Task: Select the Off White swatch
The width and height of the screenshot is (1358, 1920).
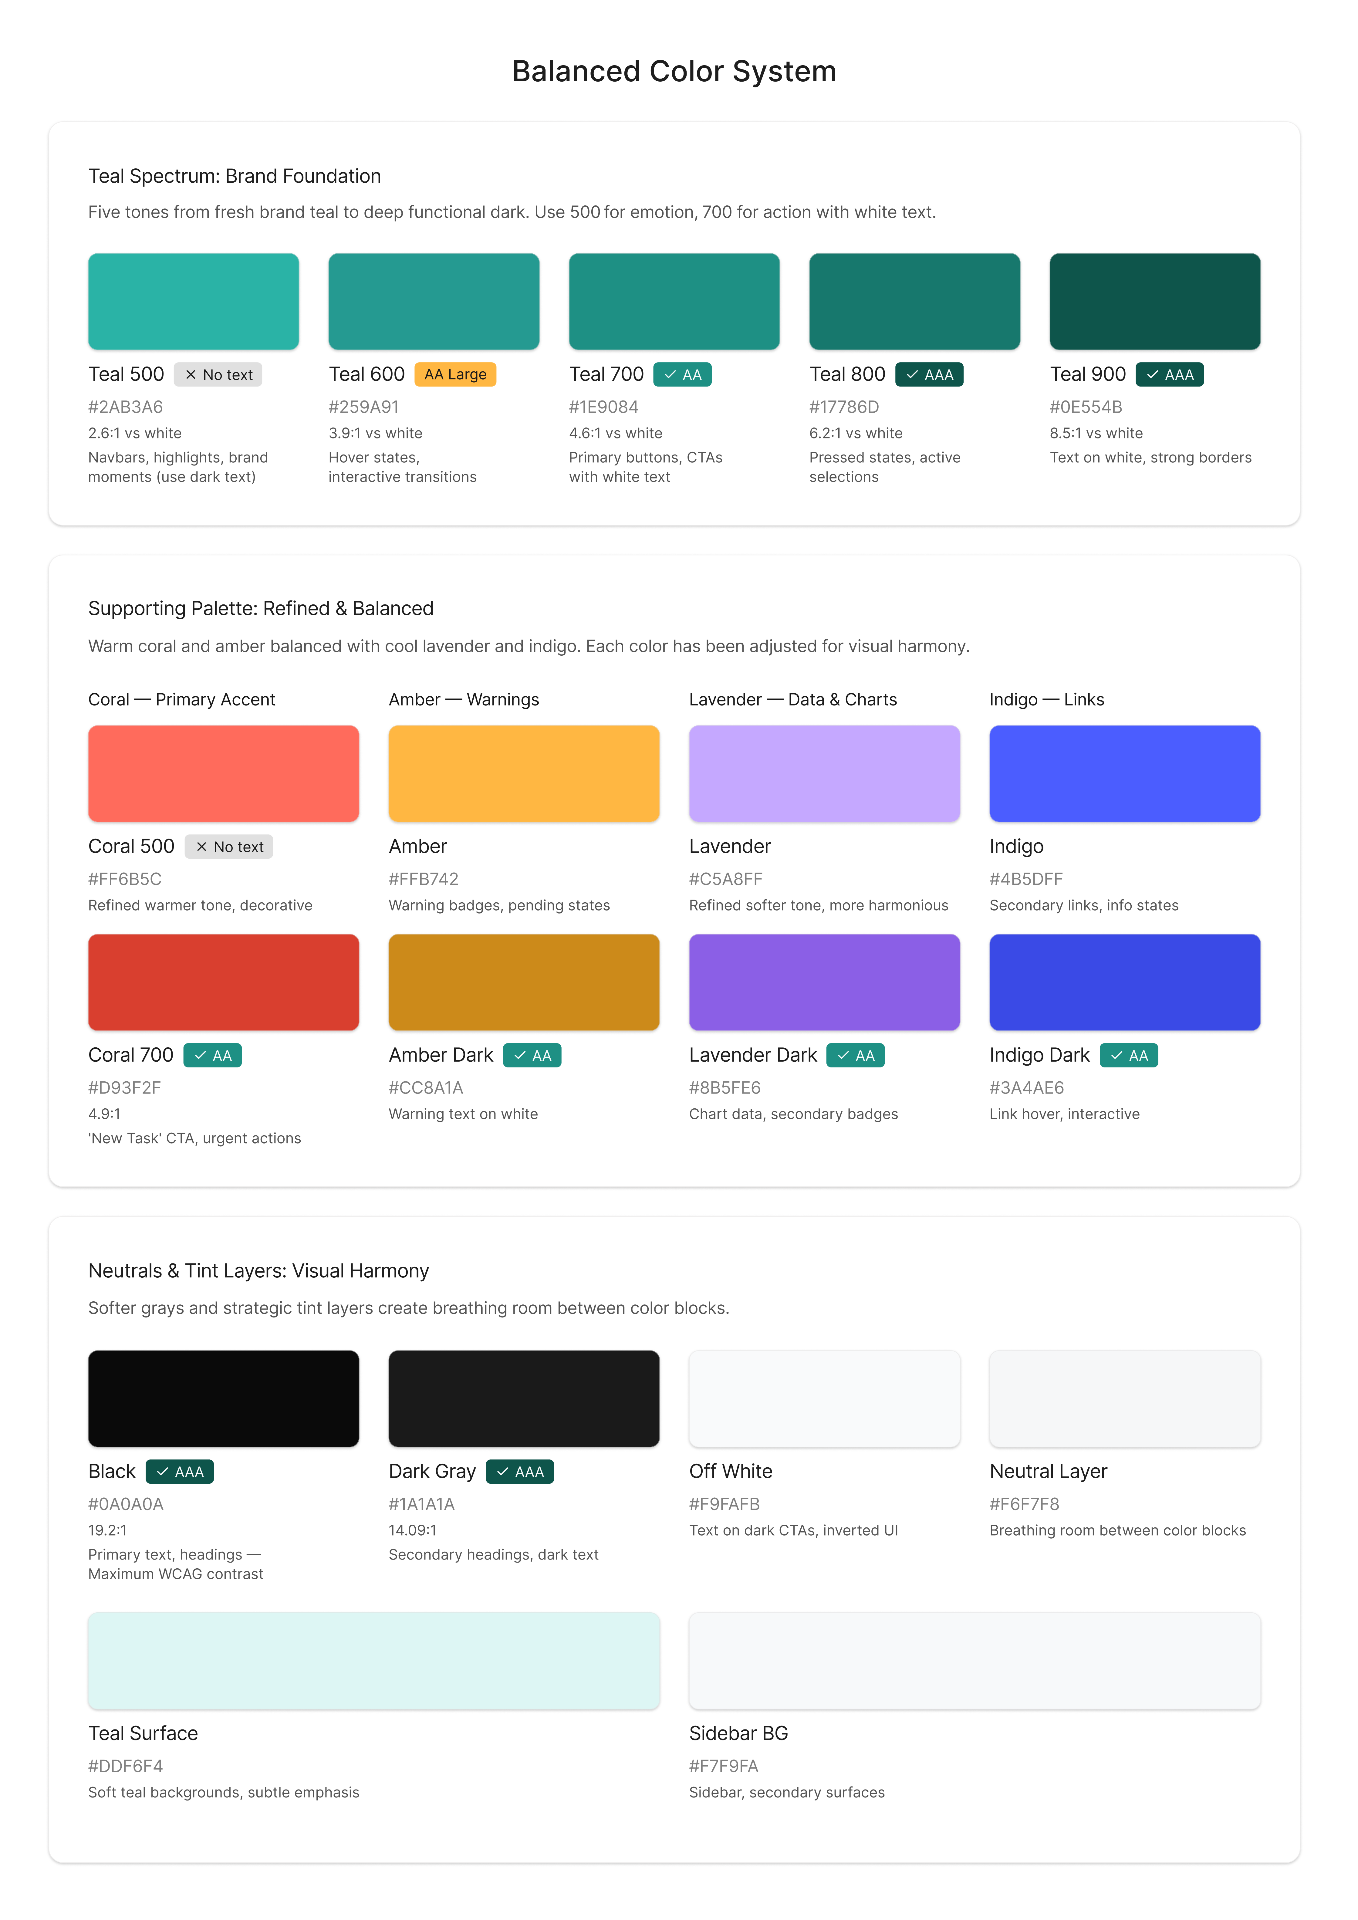Action: coord(824,1398)
